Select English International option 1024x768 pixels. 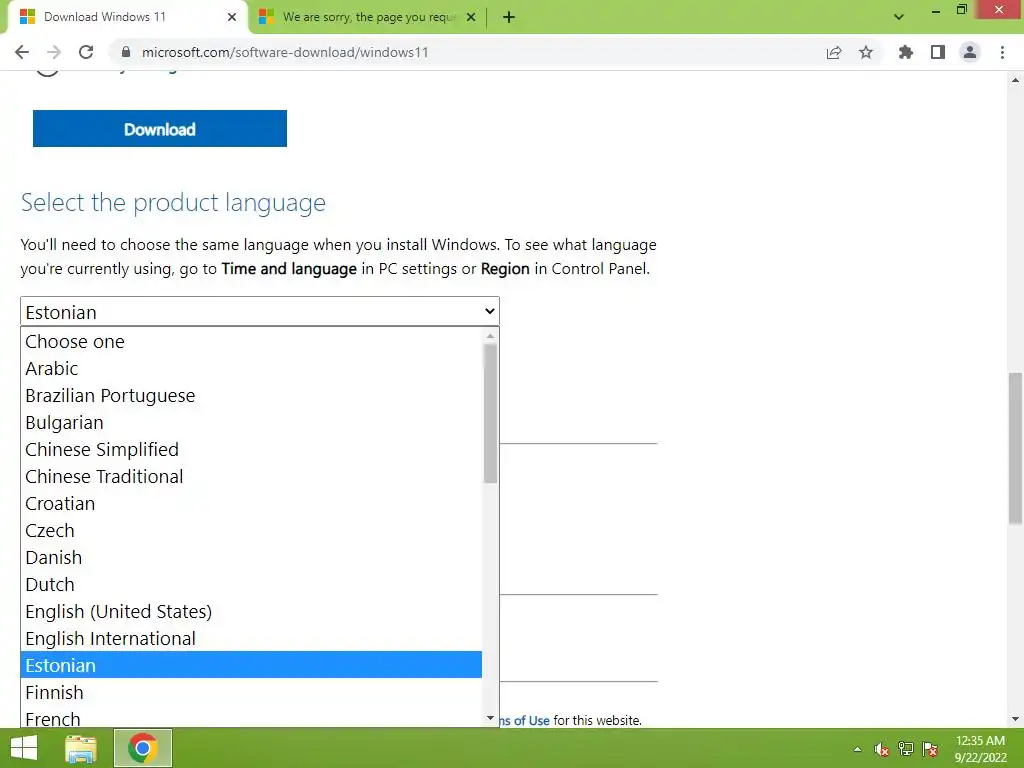[x=251, y=639]
